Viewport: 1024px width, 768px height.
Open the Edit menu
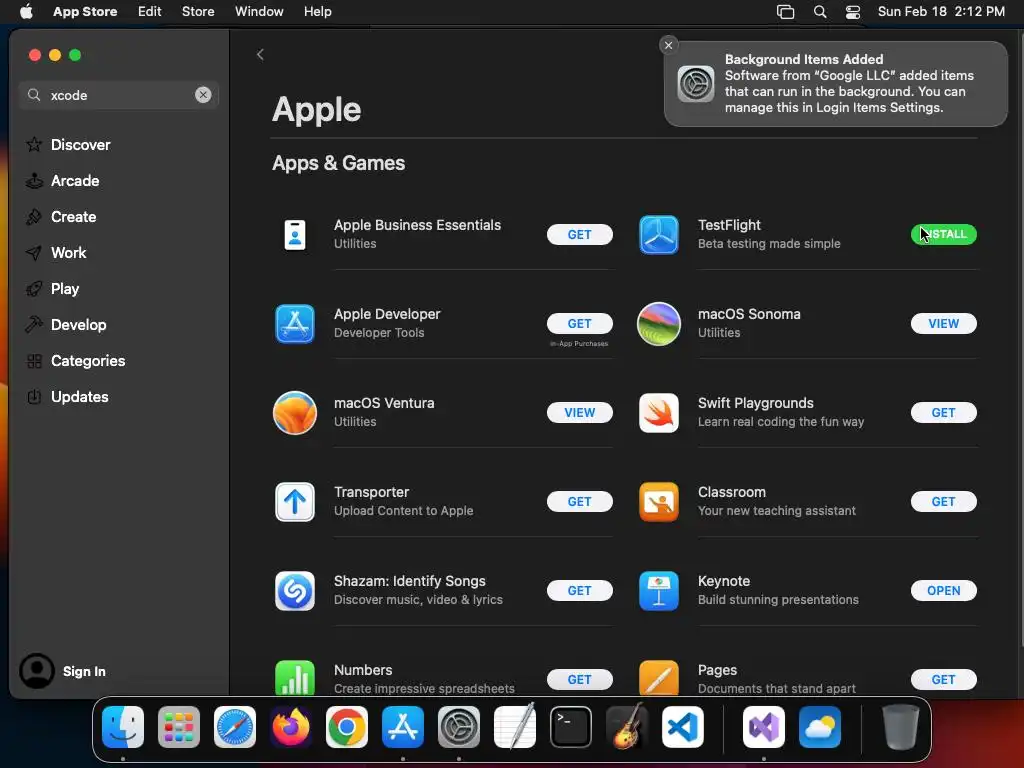coord(150,11)
